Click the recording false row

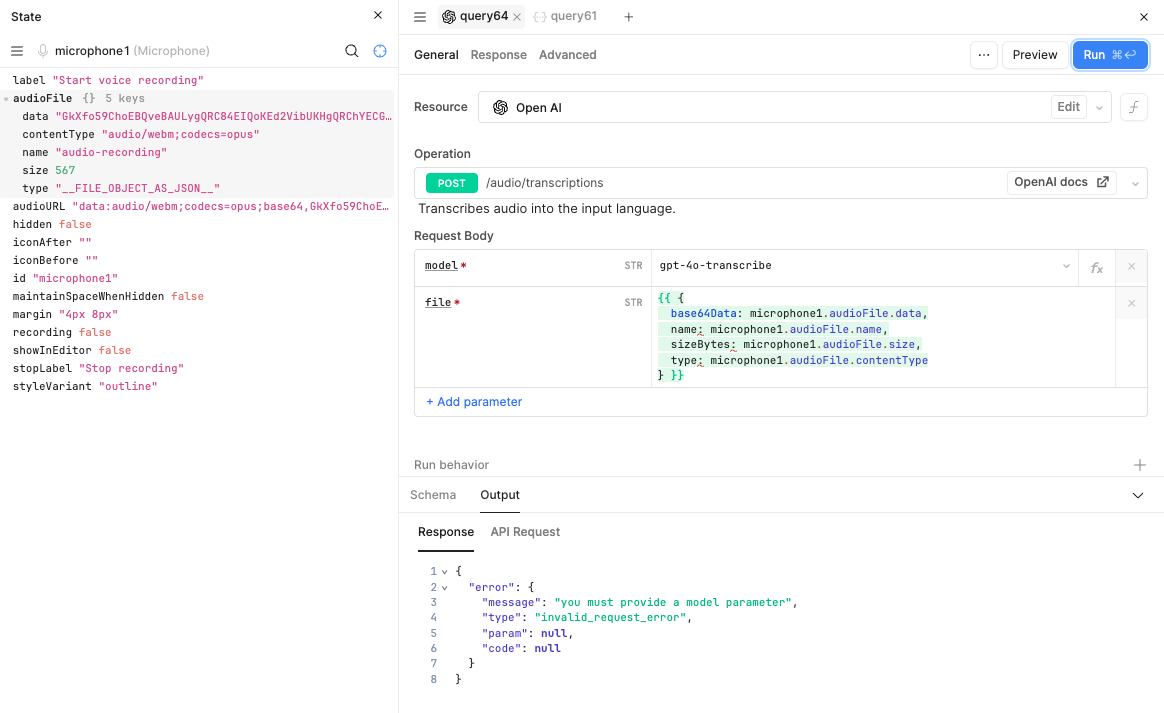(197, 332)
